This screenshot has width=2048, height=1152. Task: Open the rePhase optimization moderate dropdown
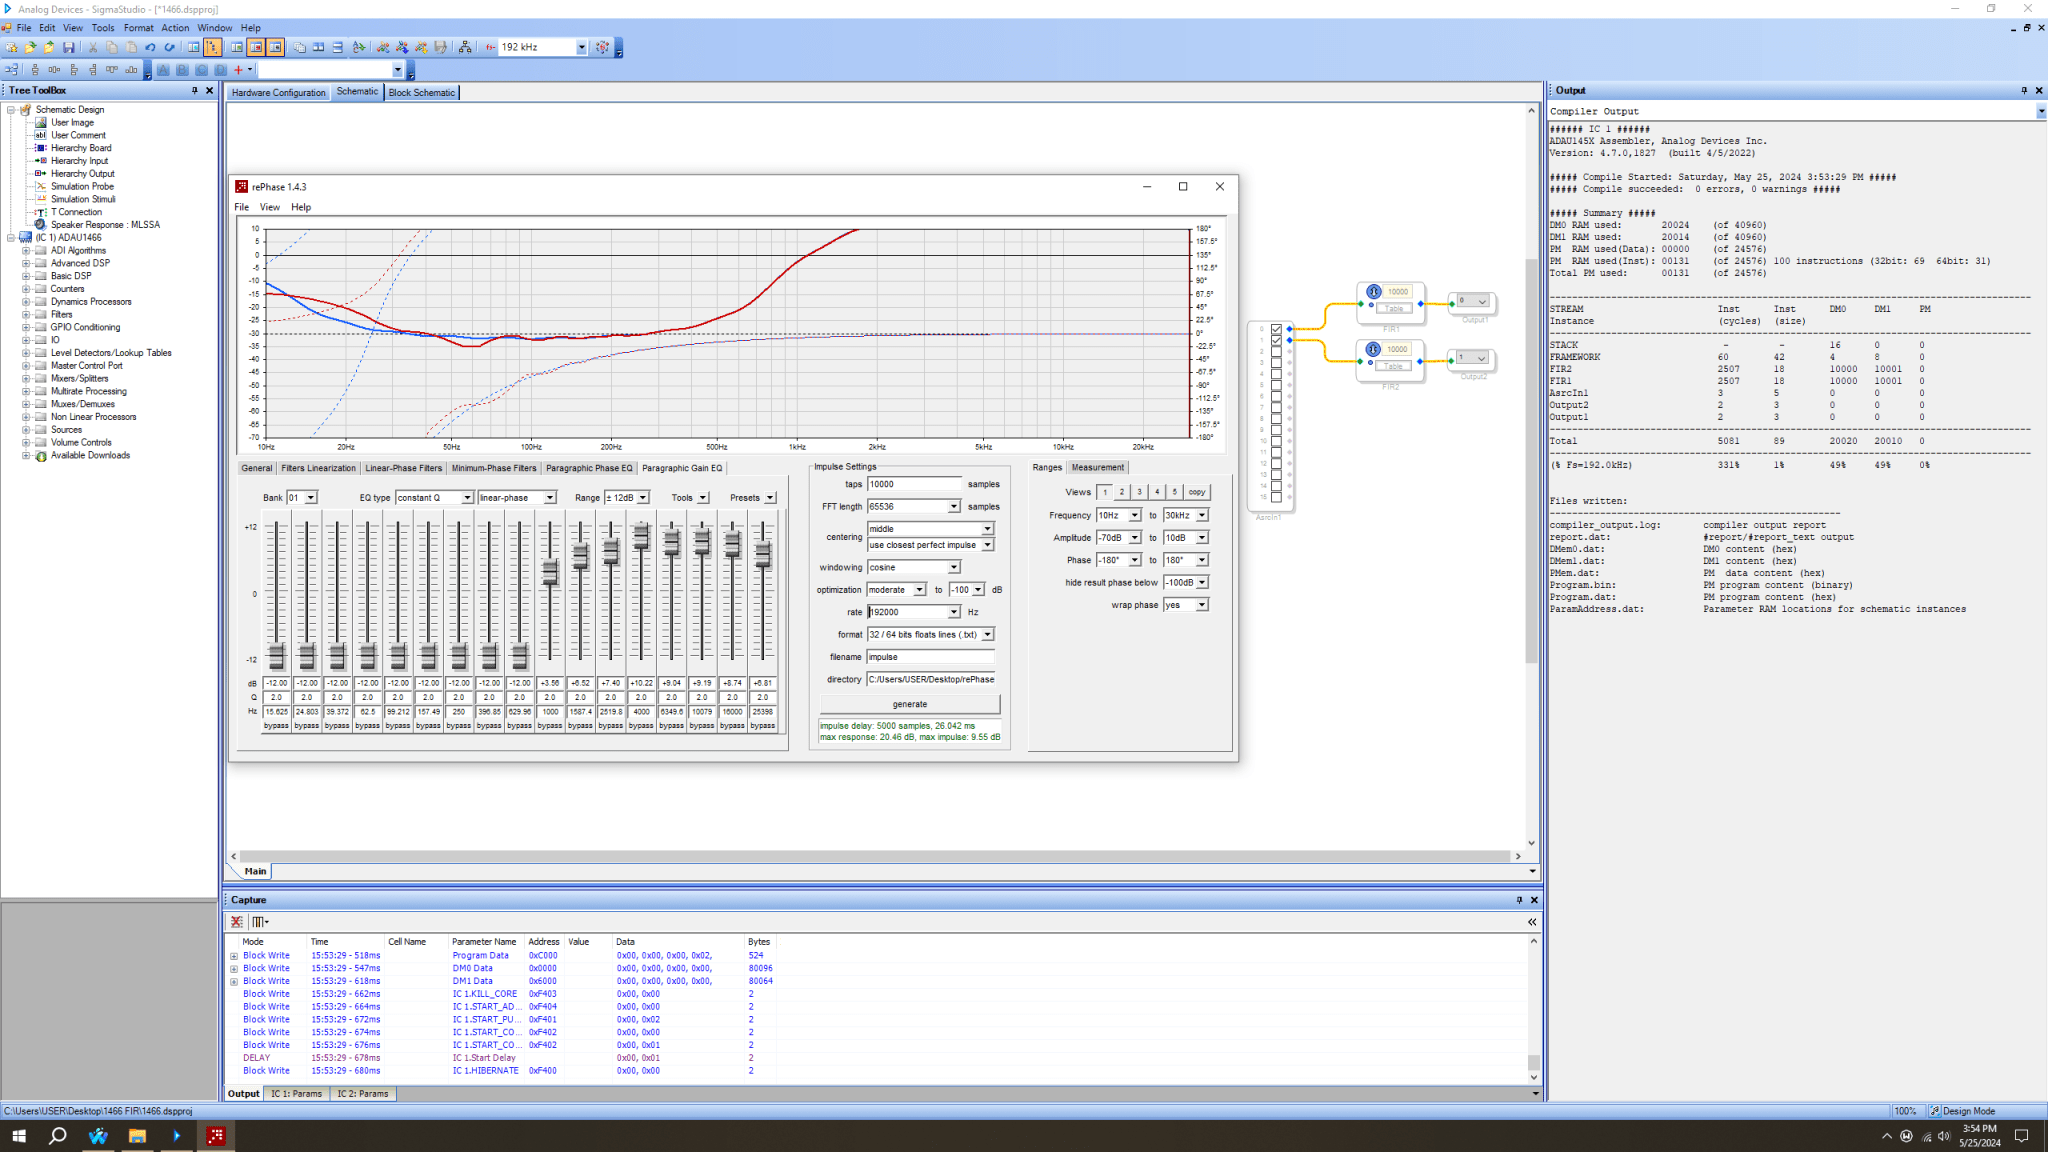[x=919, y=590]
